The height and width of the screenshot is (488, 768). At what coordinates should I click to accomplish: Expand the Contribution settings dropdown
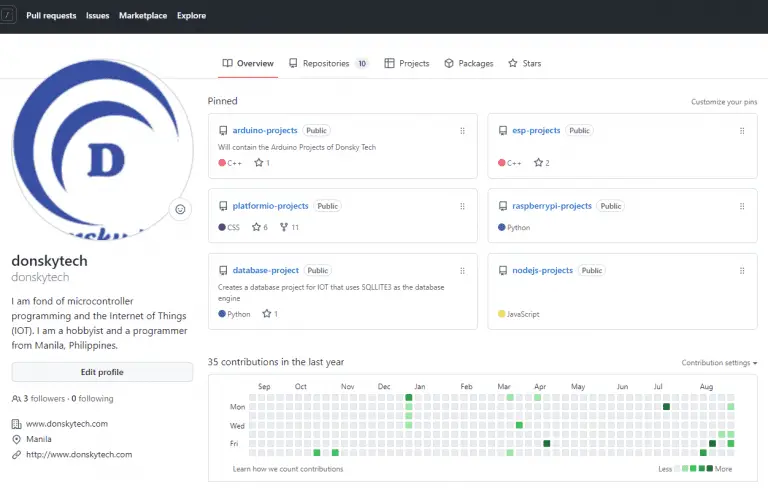(719, 363)
